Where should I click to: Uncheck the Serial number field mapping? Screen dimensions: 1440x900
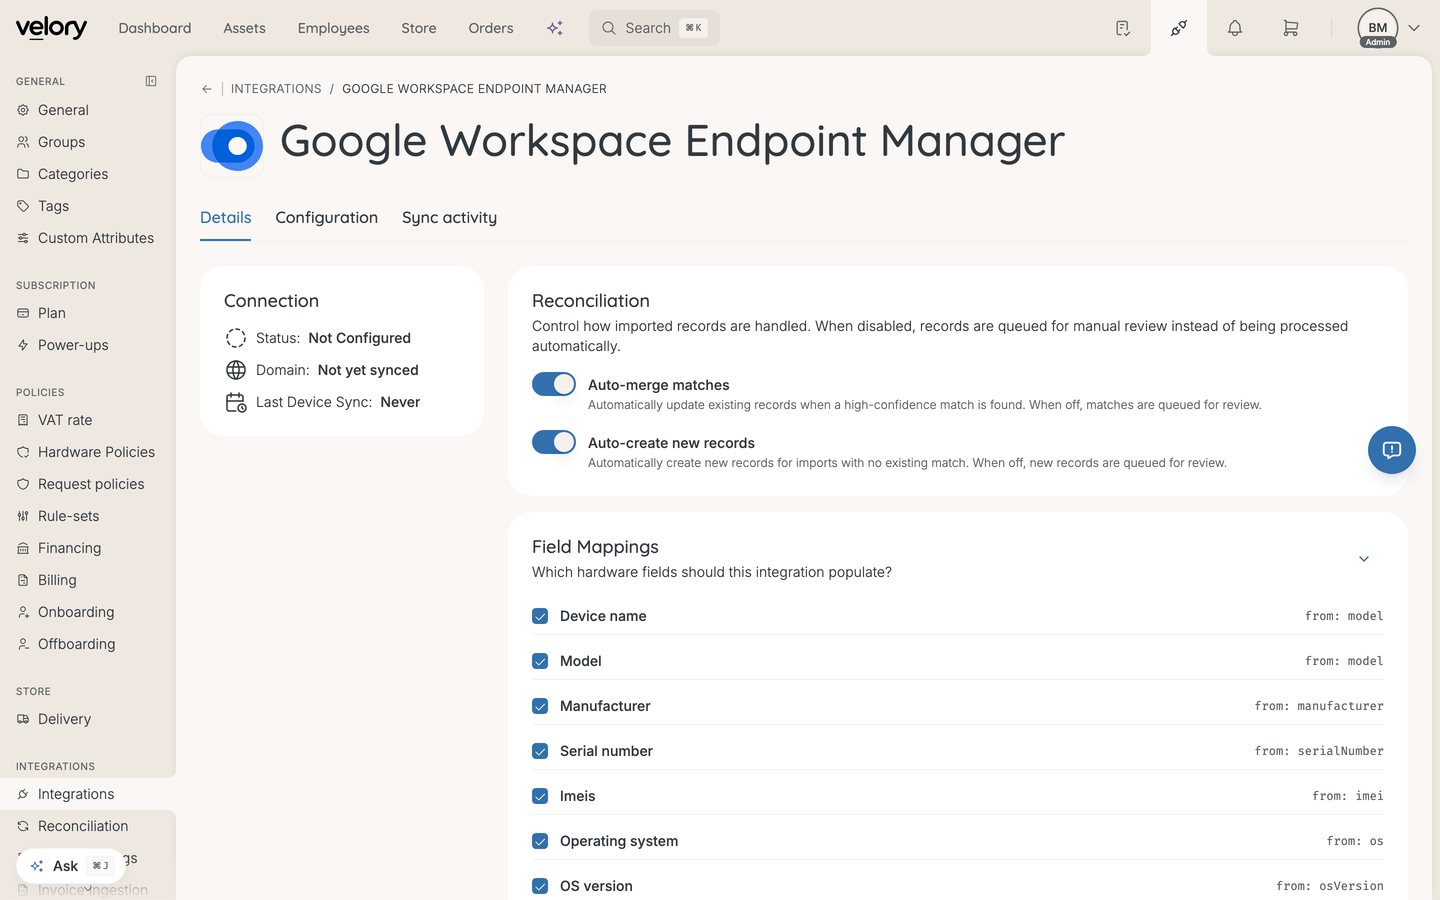[540, 751]
